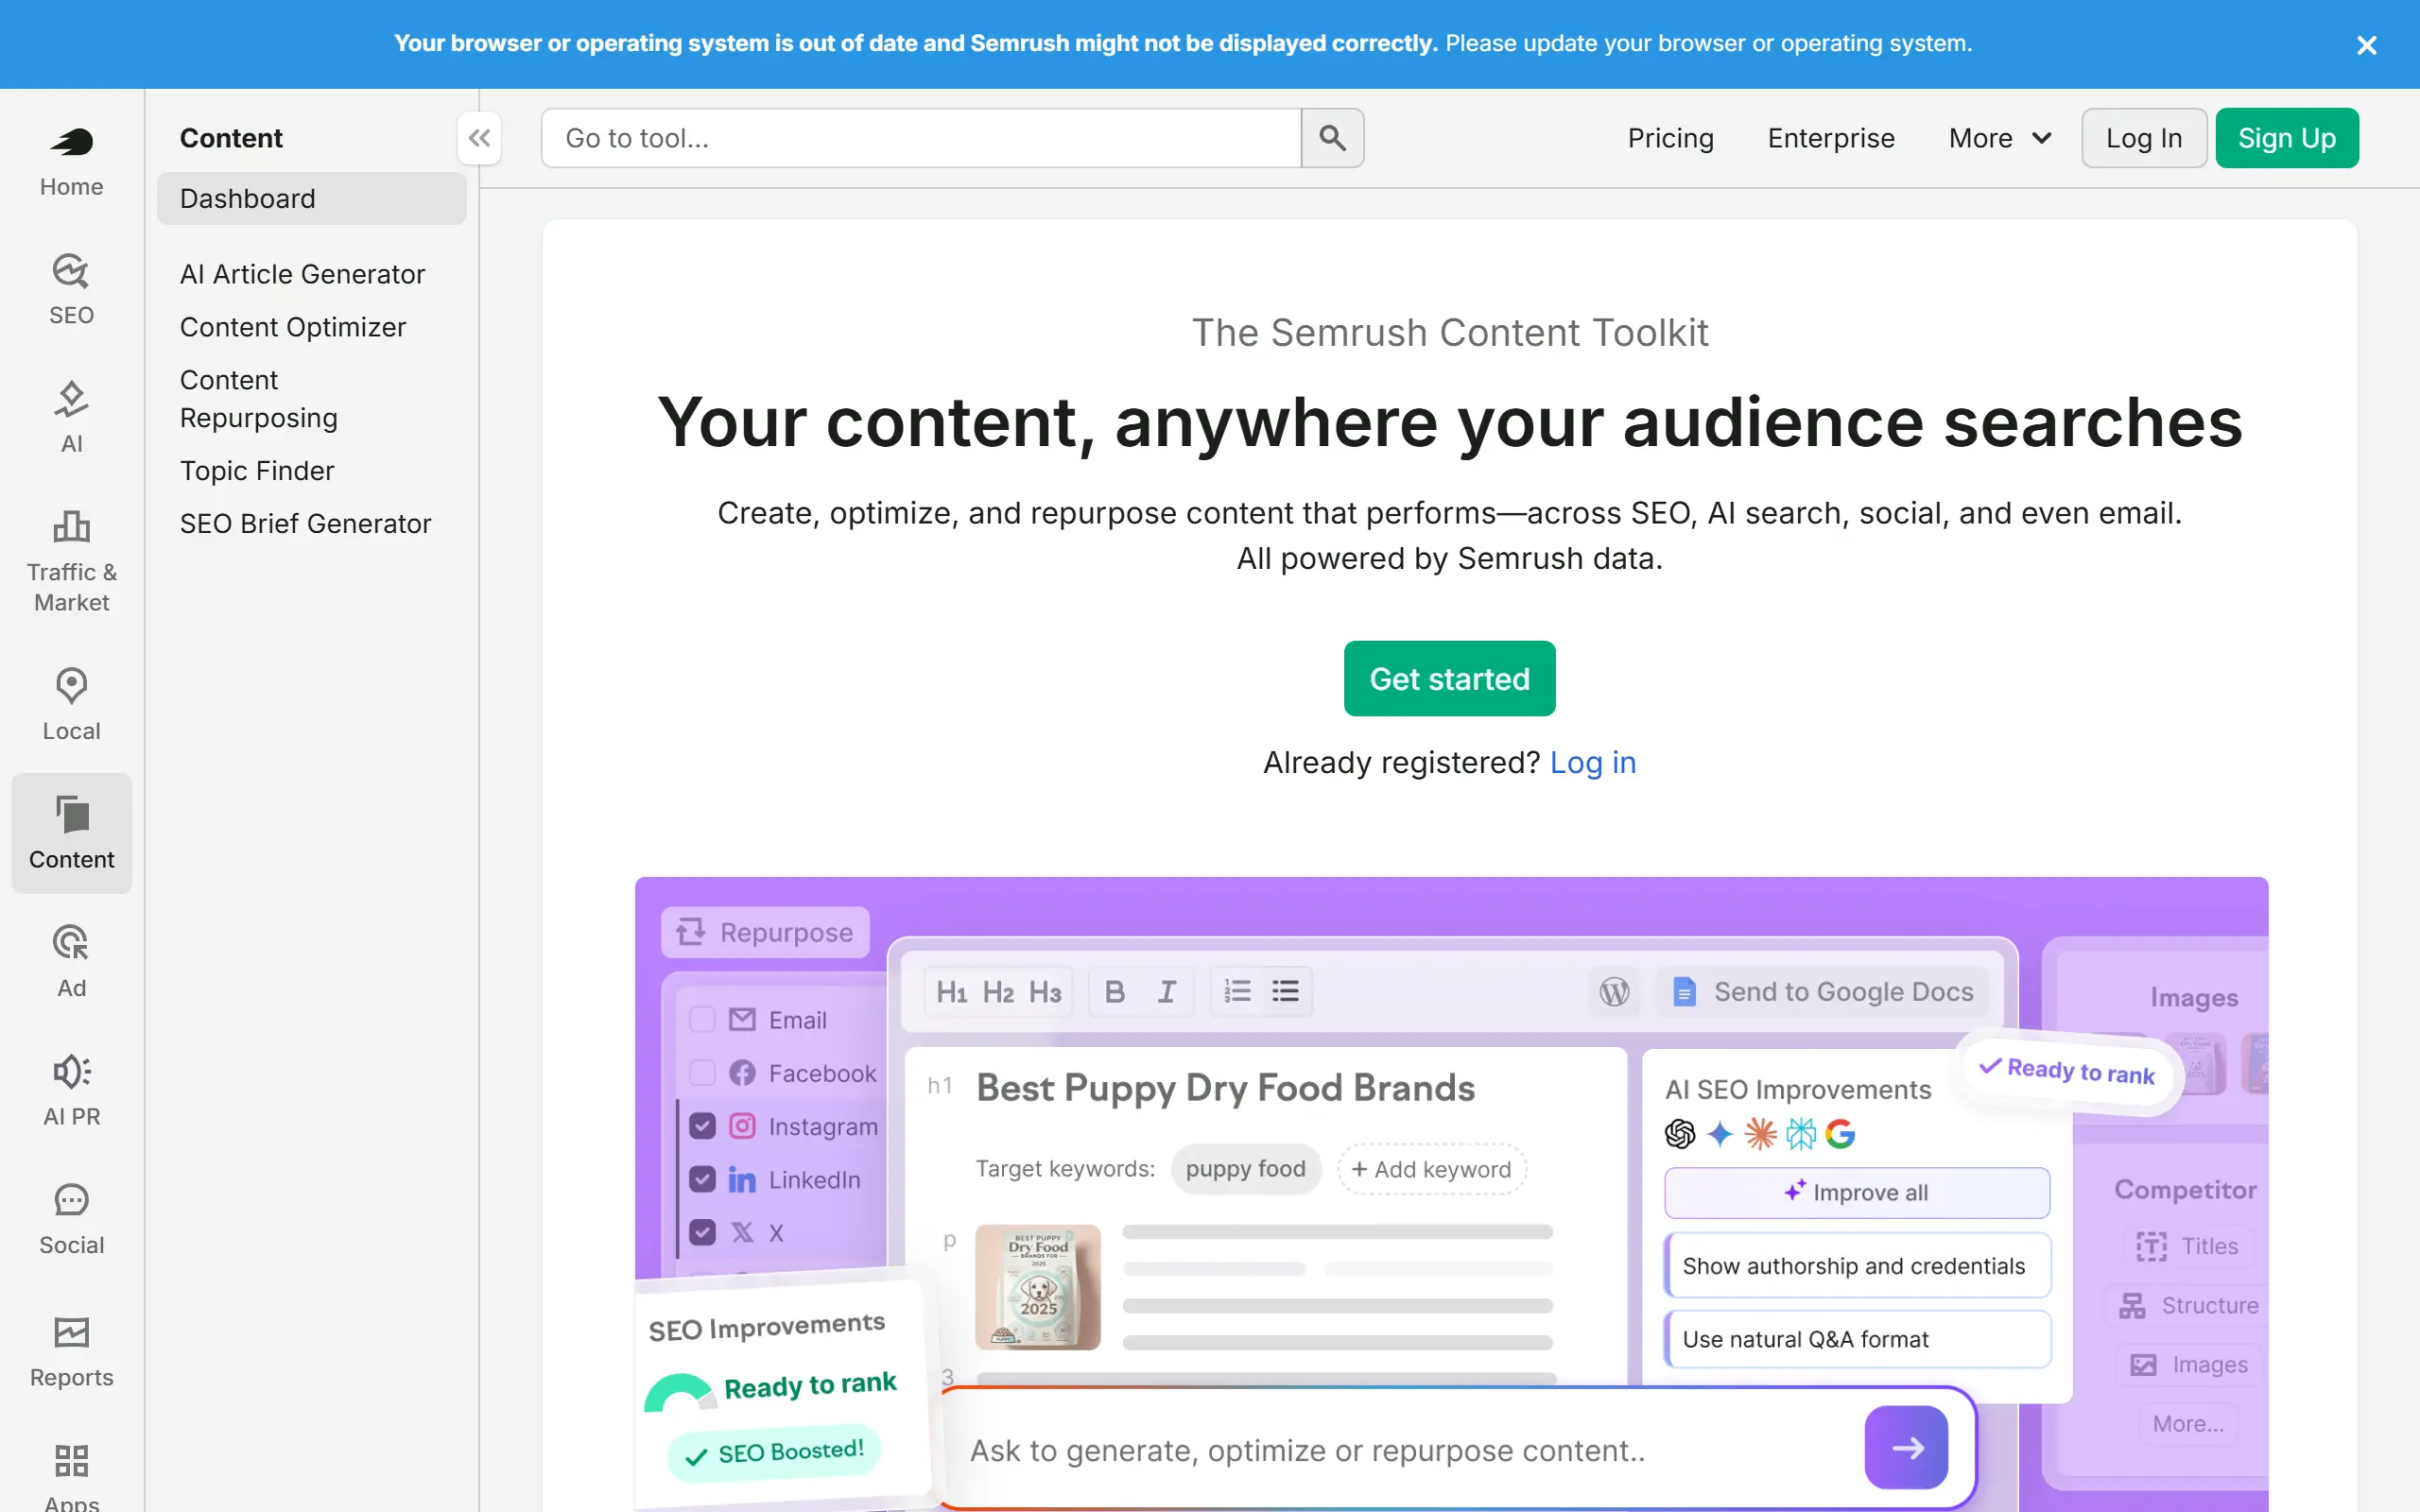
Task: Click Send to Google Docs
Action: click(x=1823, y=992)
